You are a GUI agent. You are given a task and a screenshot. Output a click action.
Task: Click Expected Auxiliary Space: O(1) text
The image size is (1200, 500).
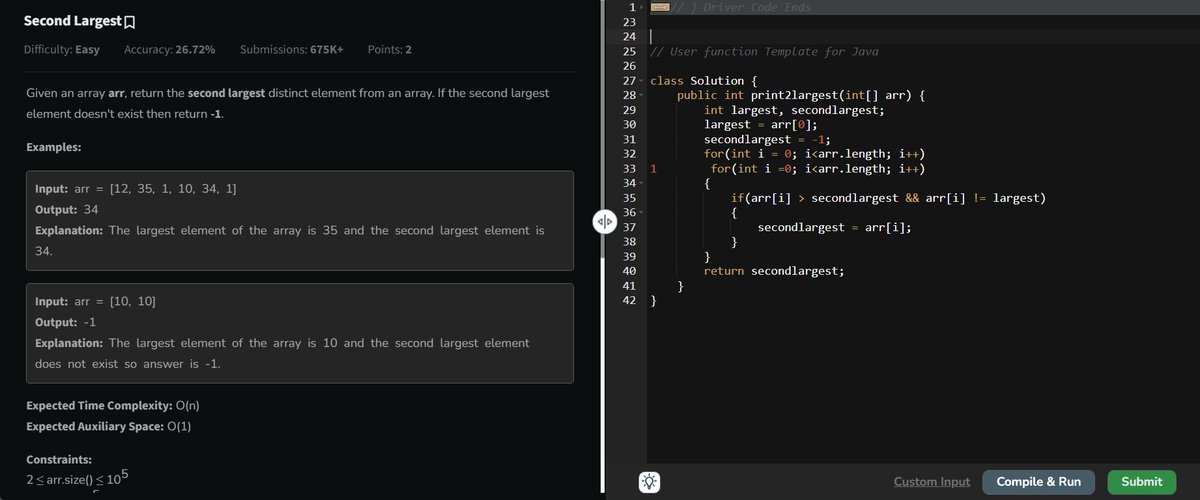pos(109,427)
